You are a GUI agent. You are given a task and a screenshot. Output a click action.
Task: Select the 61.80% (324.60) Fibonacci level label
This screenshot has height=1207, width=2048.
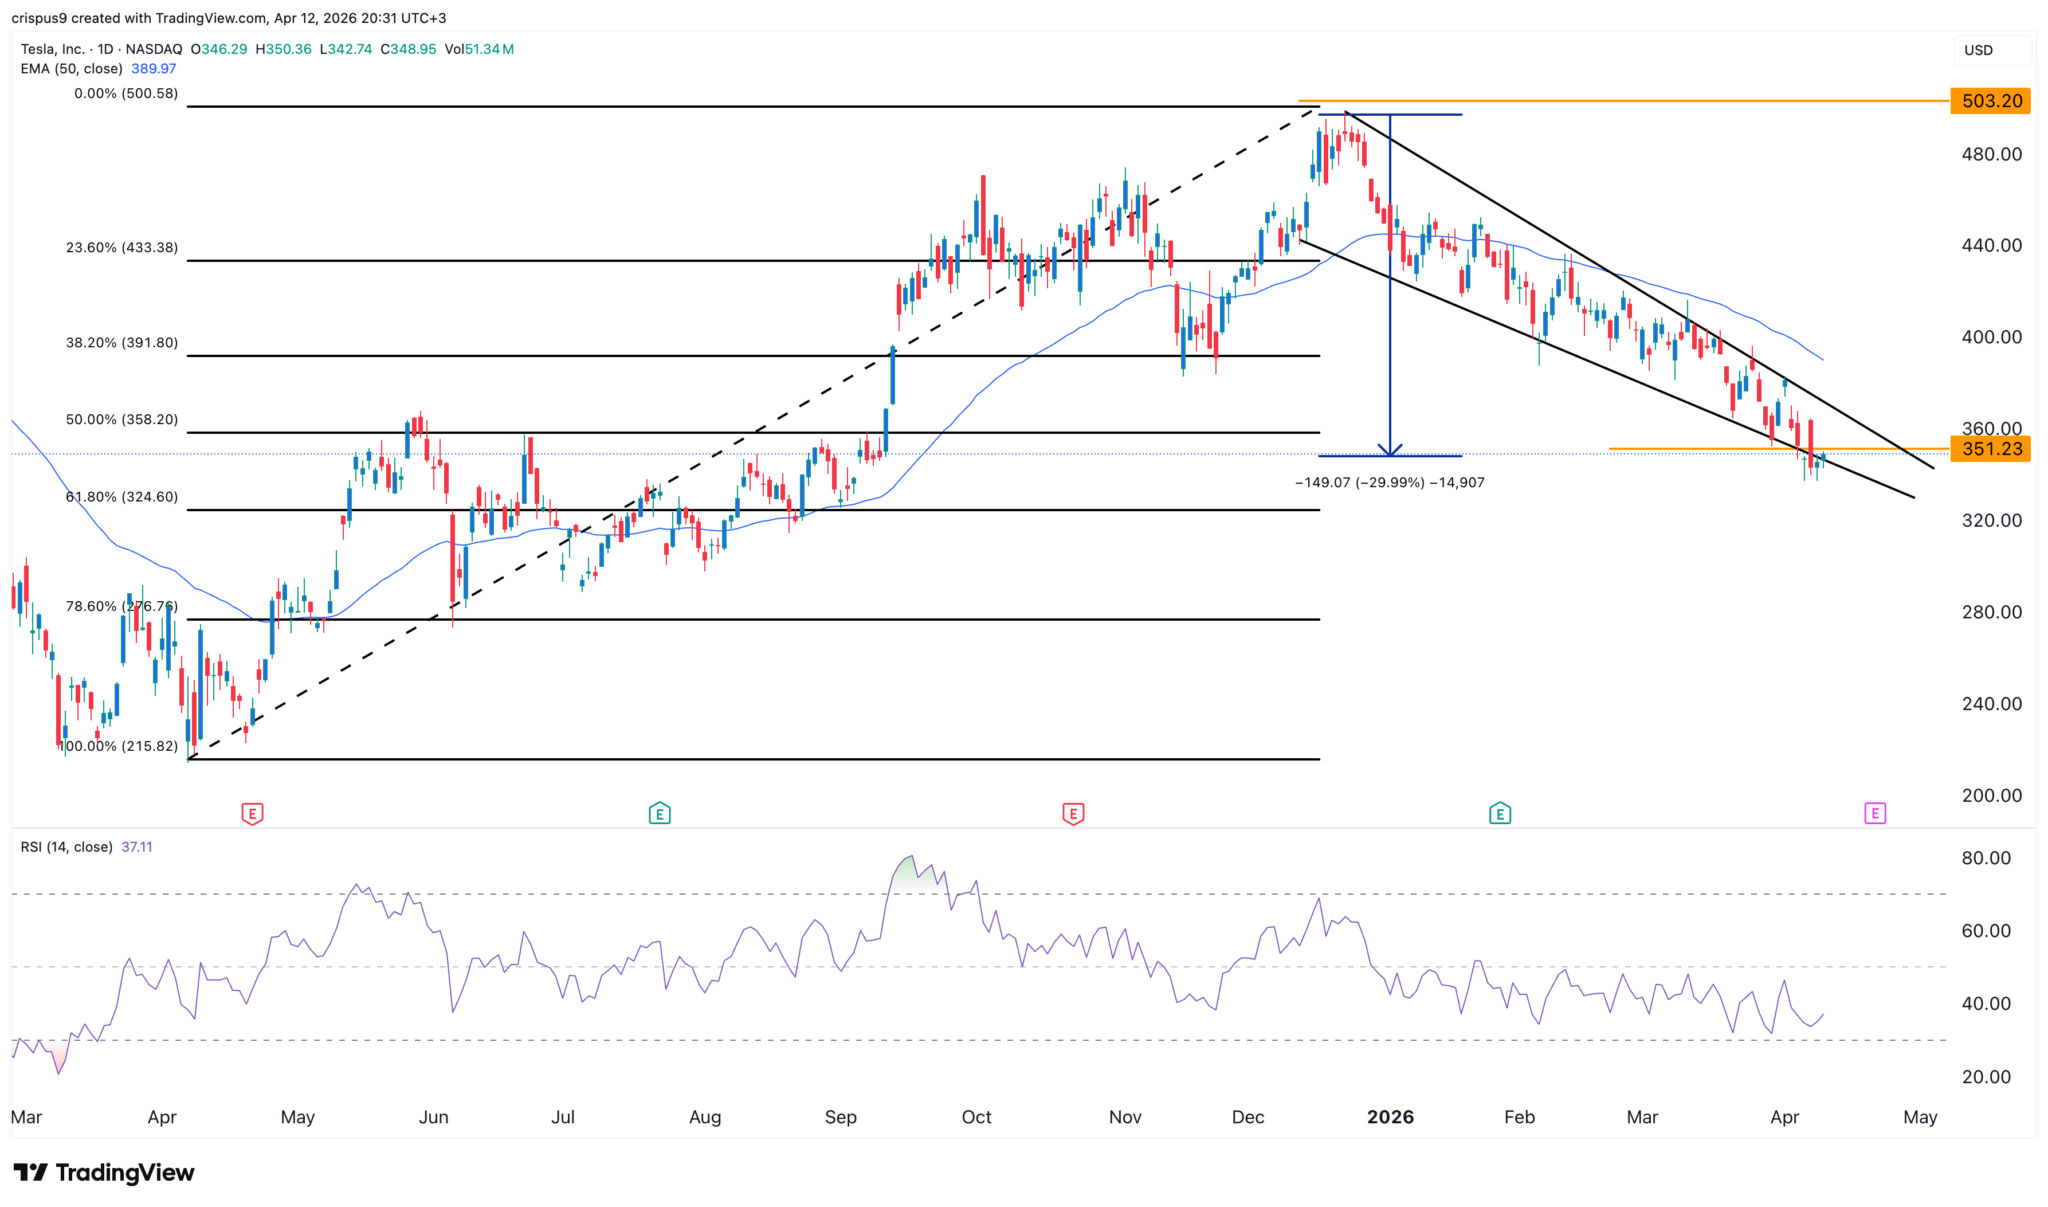[x=122, y=497]
